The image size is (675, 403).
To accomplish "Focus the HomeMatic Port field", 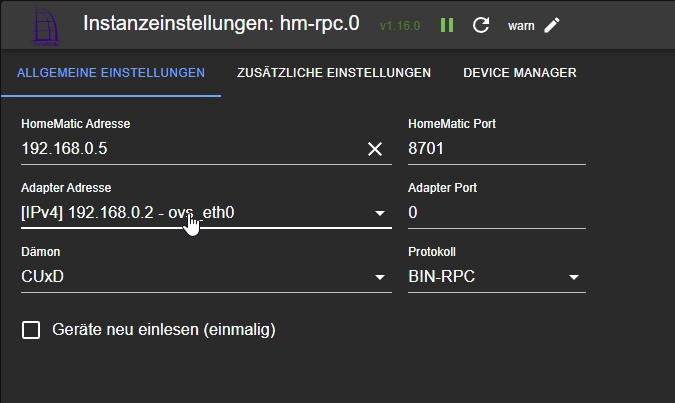I will pyautogui.click(x=496, y=149).
